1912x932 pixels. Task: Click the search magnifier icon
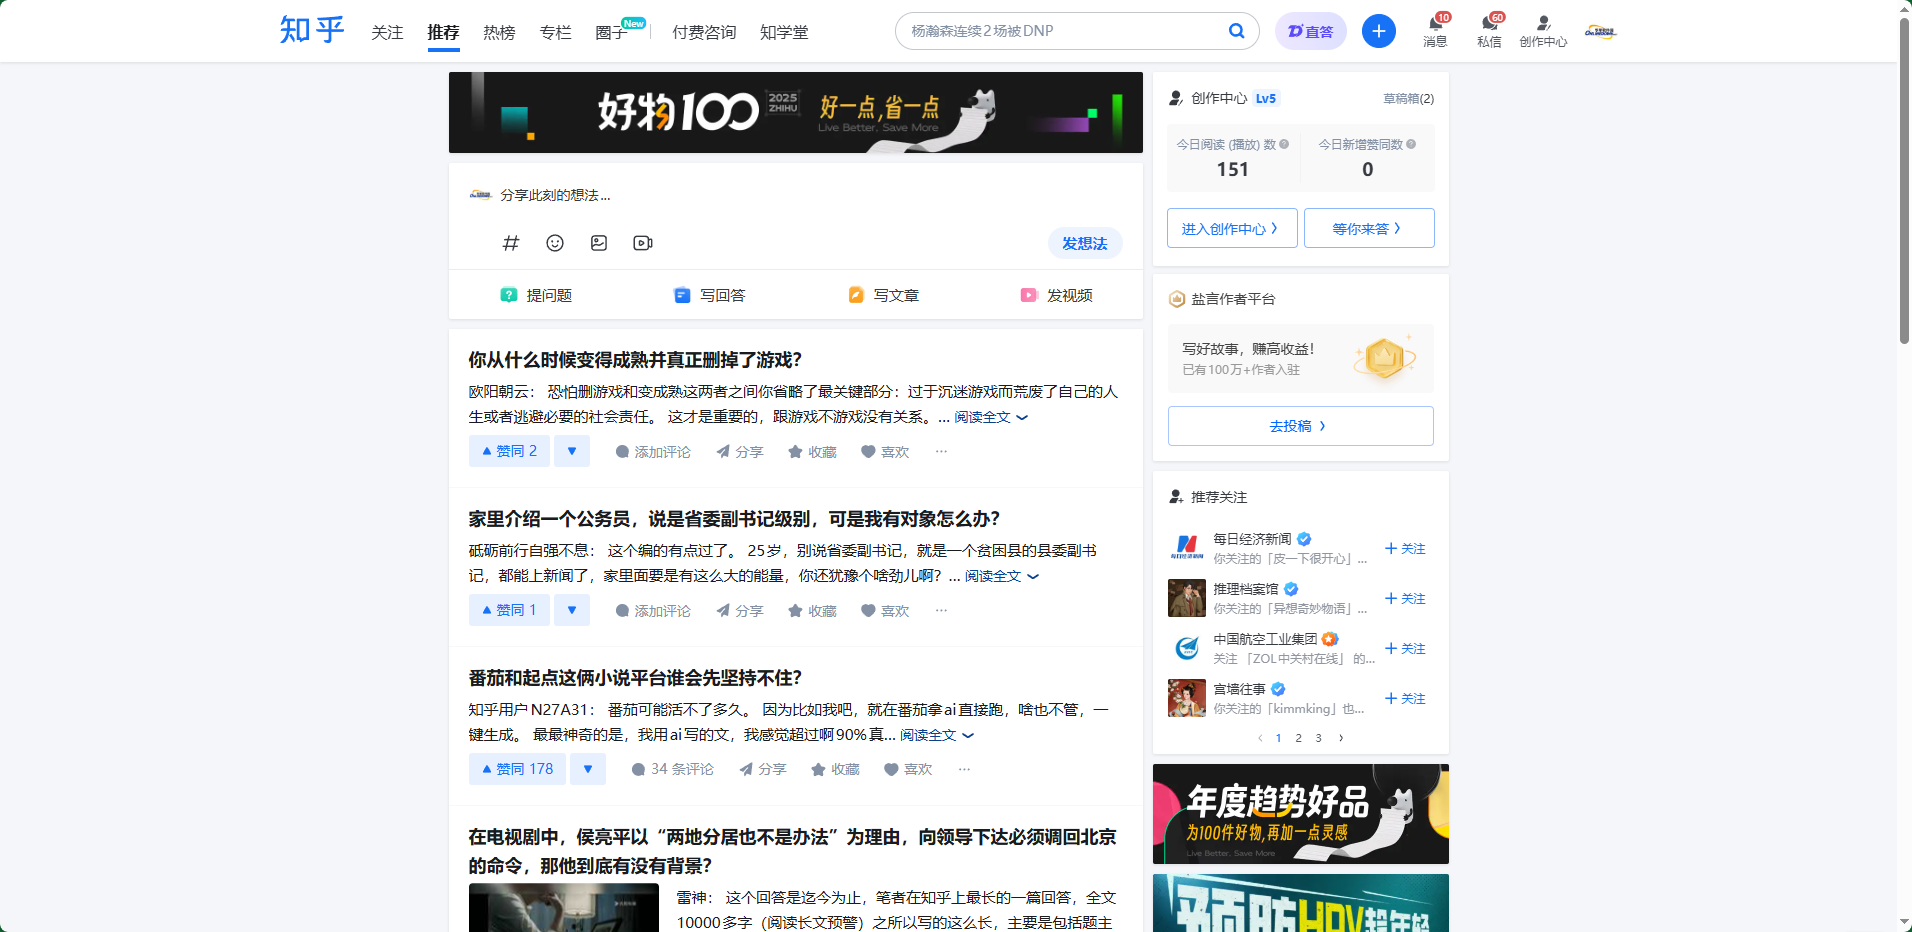(x=1237, y=31)
